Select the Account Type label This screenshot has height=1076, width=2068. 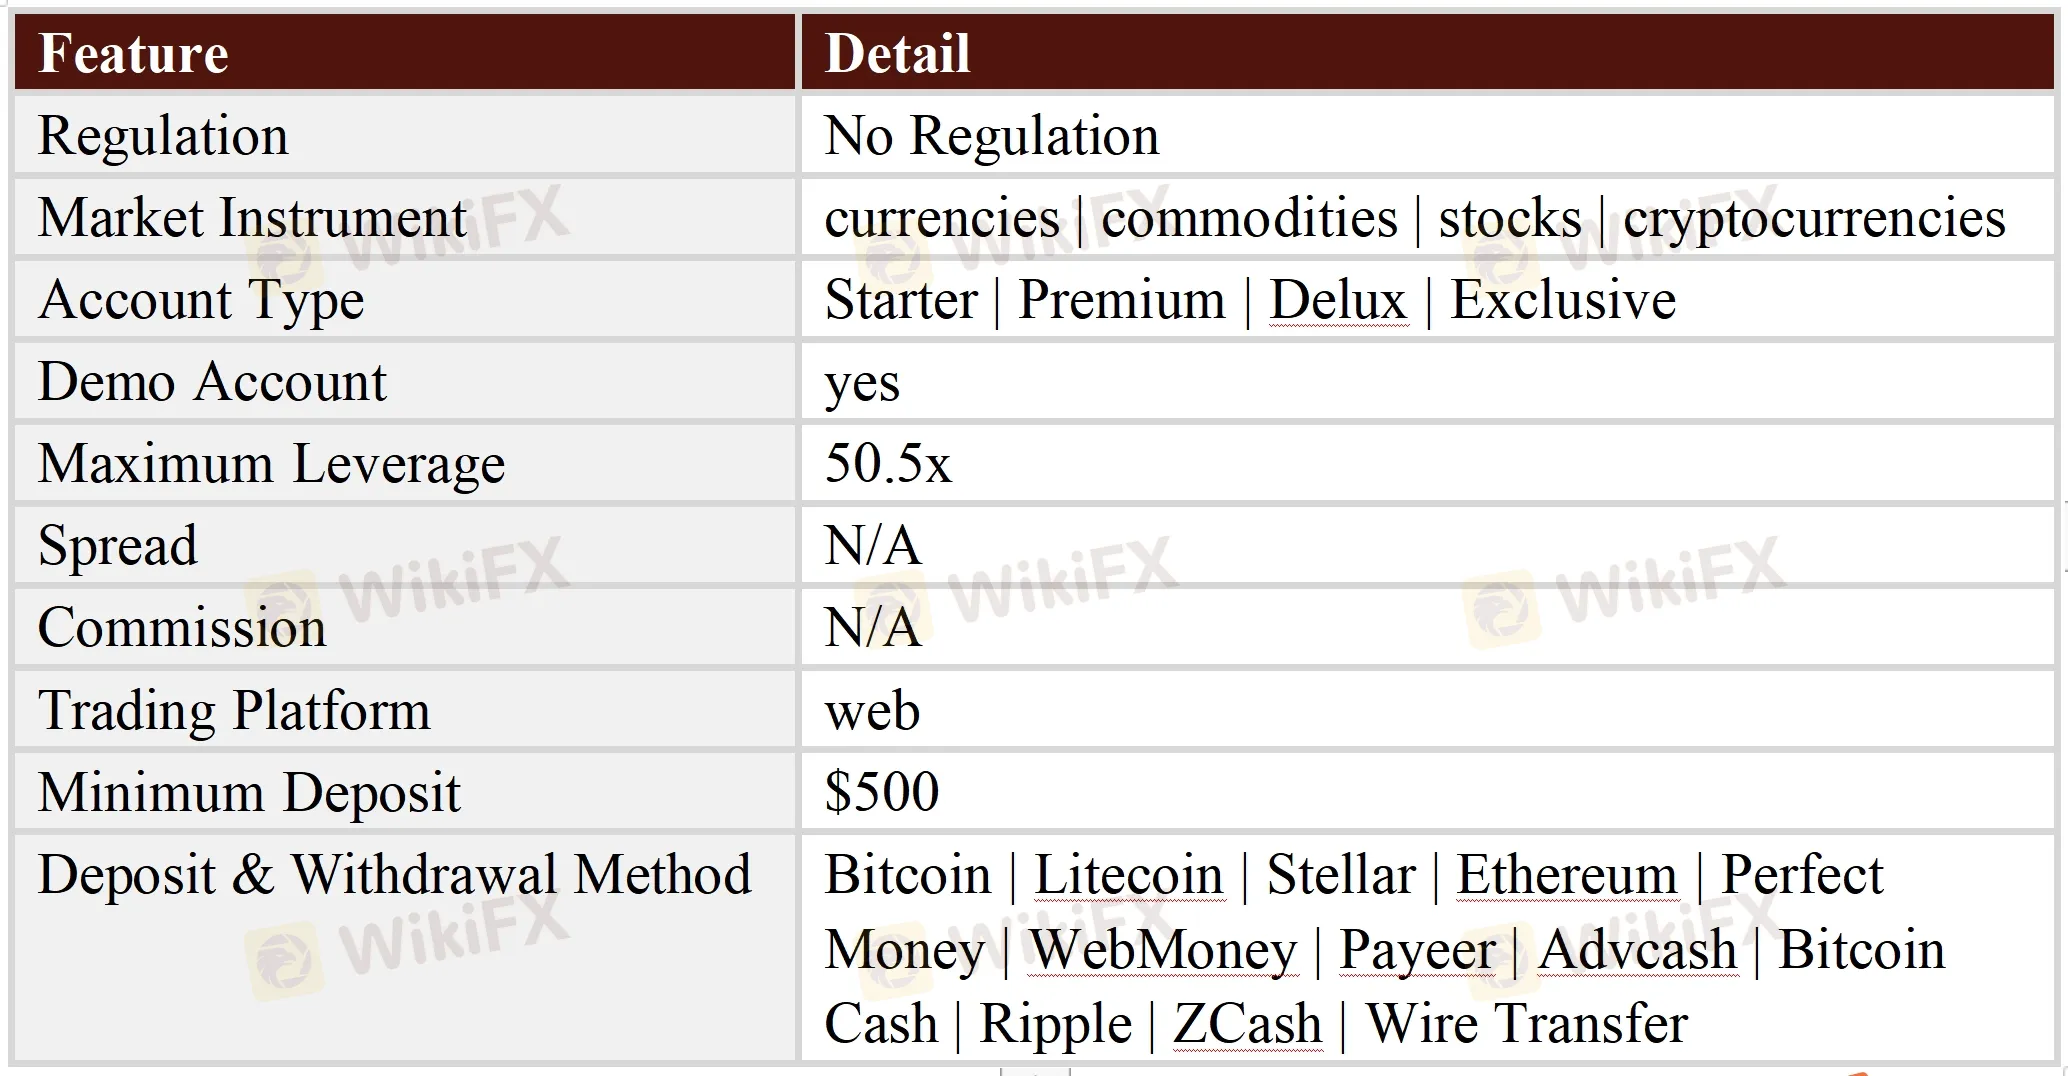[x=201, y=300]
